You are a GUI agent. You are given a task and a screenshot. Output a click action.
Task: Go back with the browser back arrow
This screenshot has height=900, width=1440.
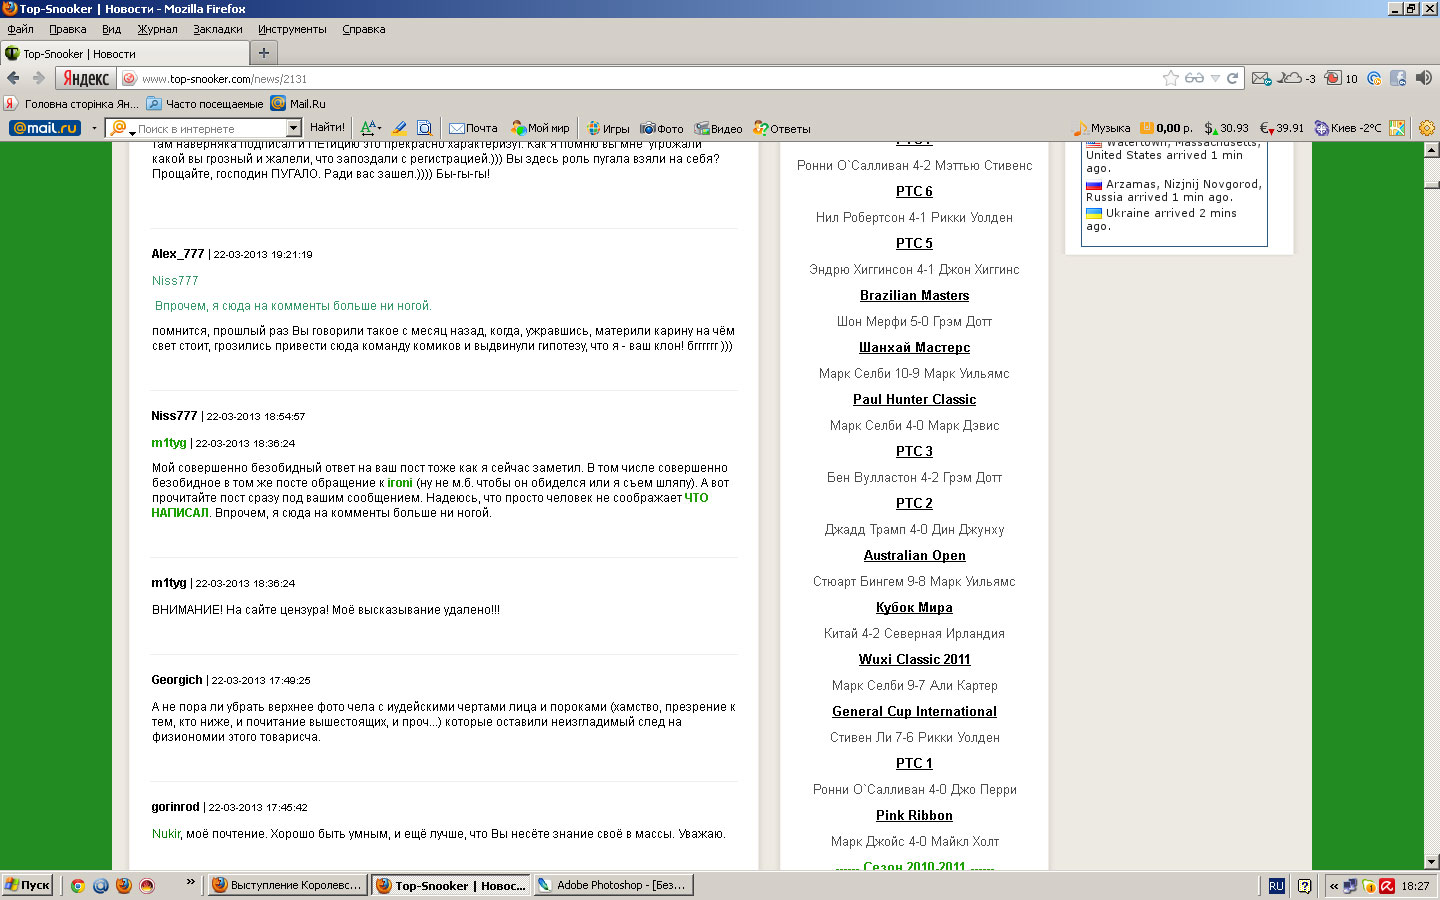click(x=13, y=78)
